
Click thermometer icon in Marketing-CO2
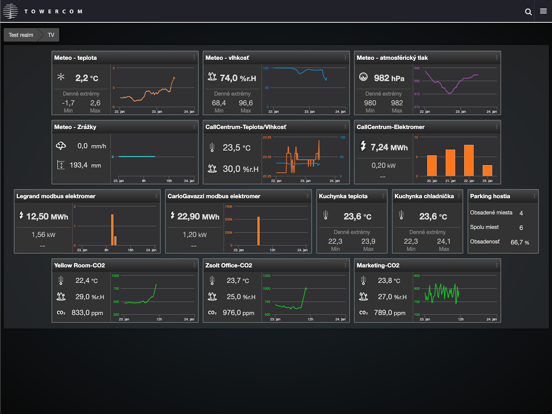coord(363,281)
